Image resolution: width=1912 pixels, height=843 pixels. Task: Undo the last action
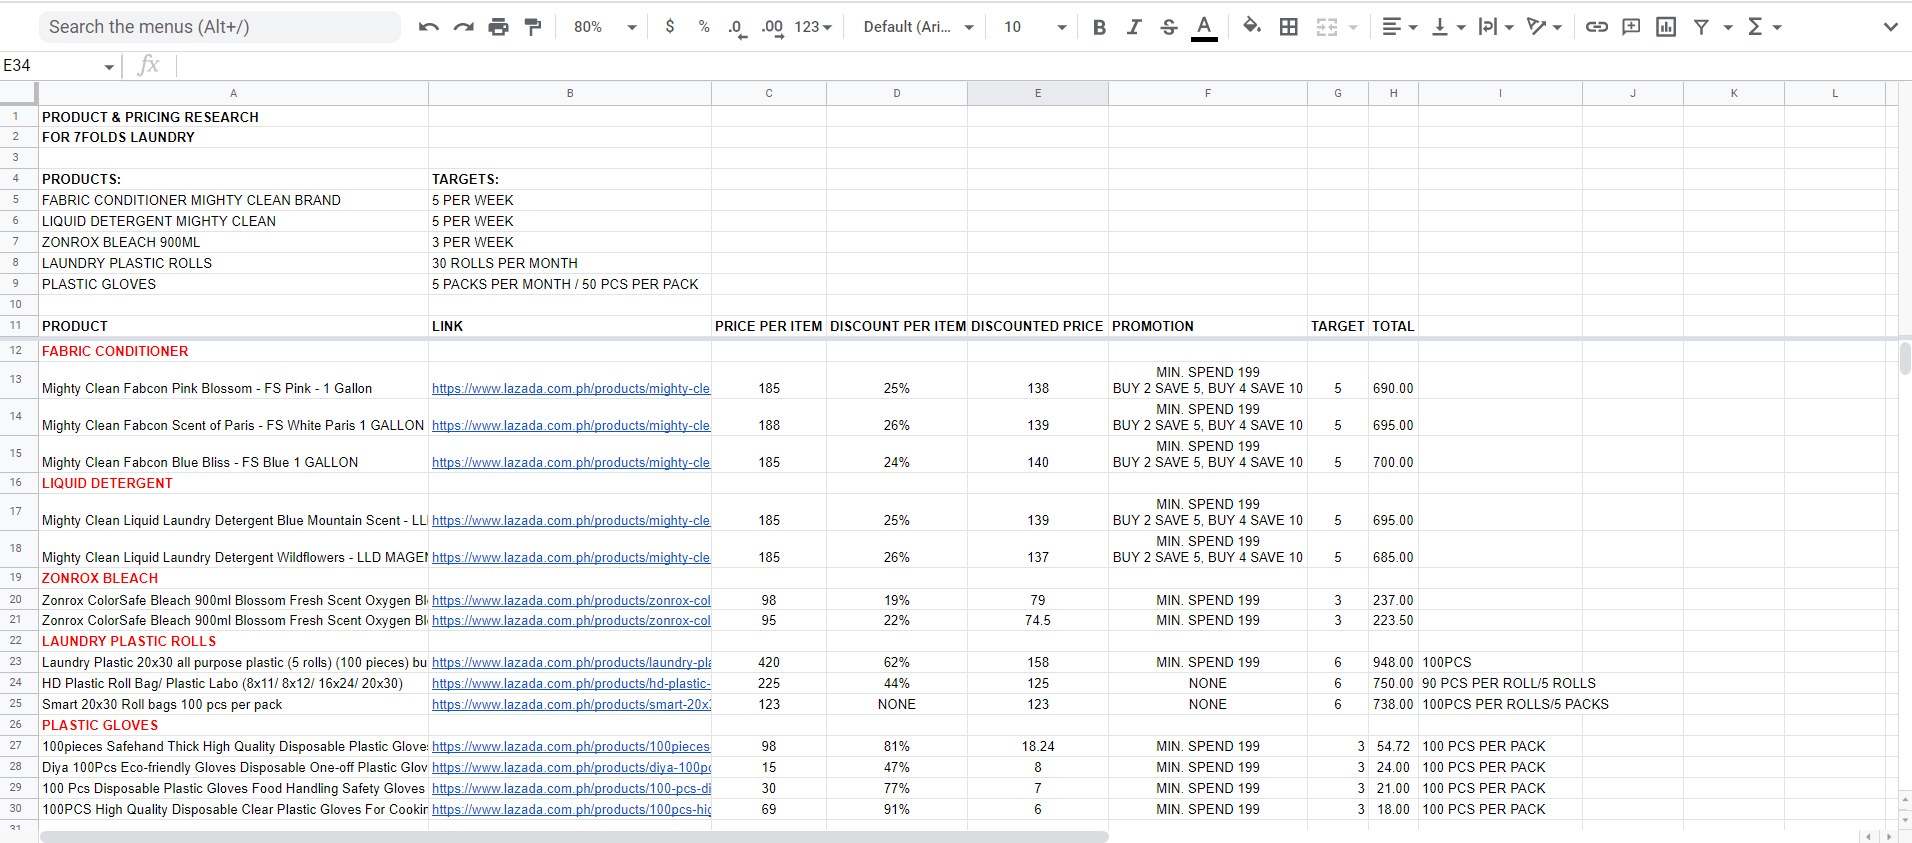coord(429,27)
